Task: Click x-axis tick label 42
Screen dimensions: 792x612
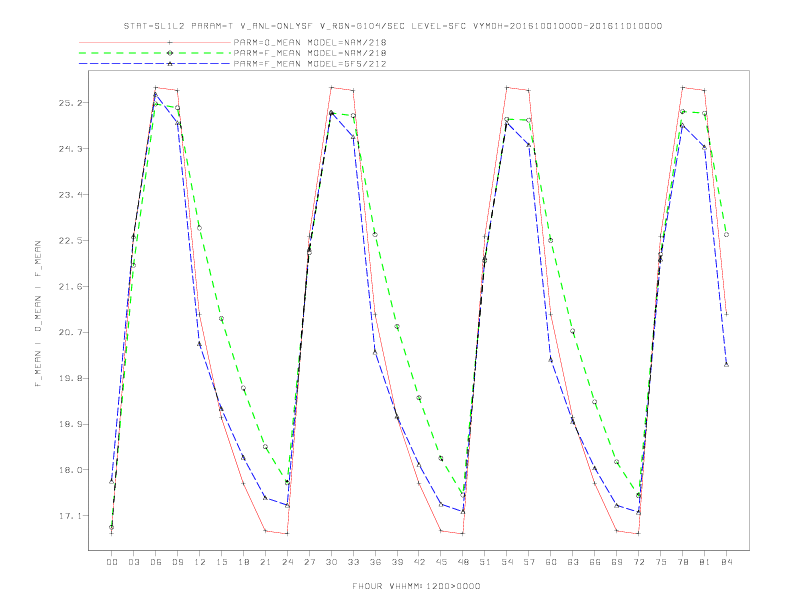Action: coord(419,562)
